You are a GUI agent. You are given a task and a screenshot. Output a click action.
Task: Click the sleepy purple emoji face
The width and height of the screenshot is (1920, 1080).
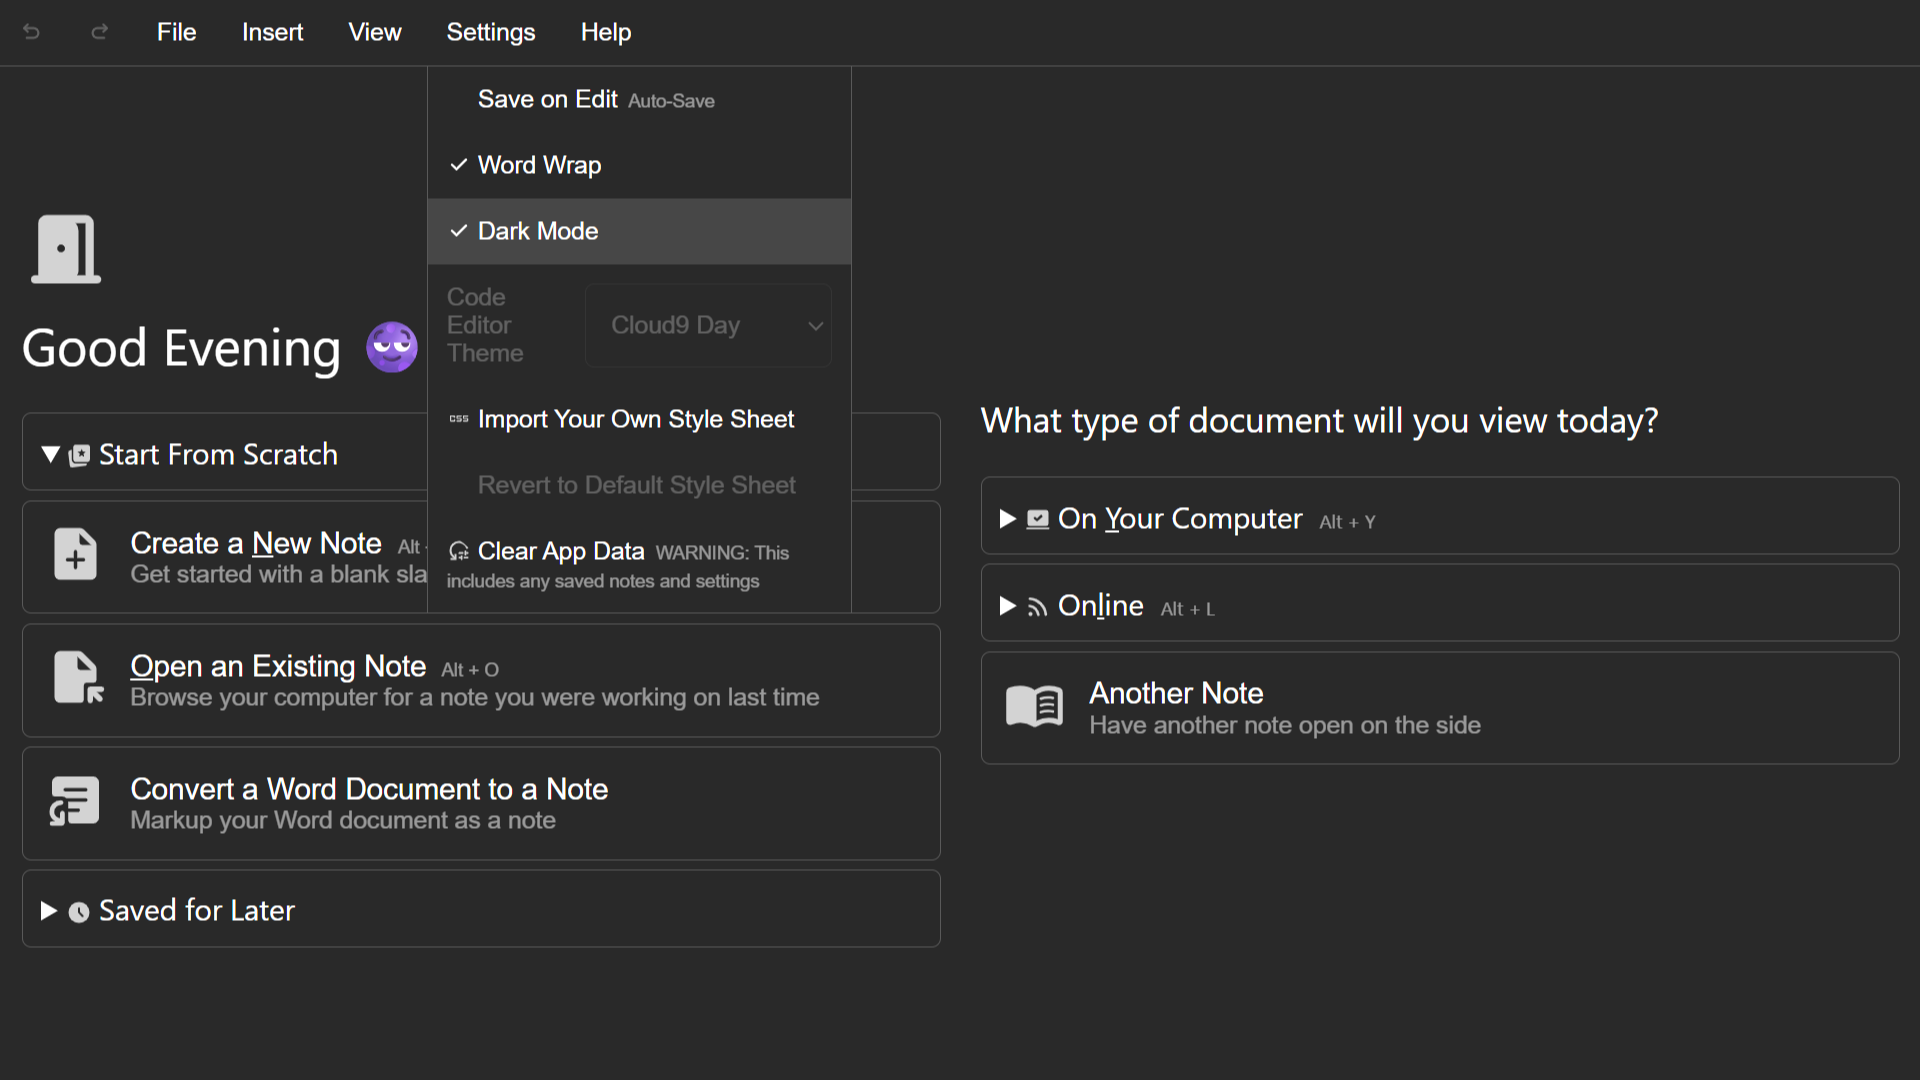[391, 347]
